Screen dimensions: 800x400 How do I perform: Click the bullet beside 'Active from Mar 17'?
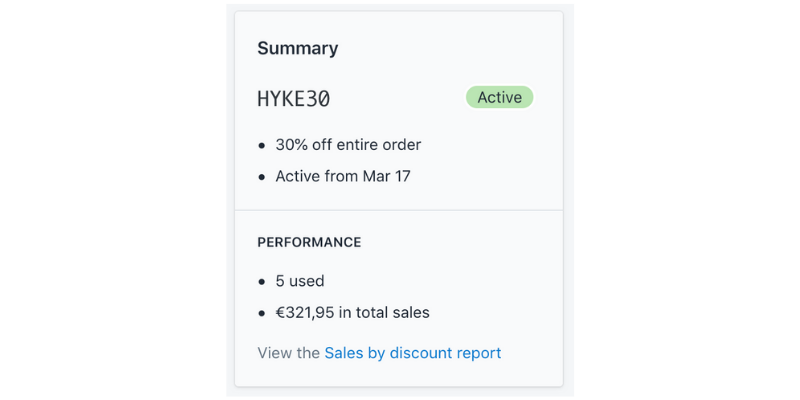[x=262, y=178]
